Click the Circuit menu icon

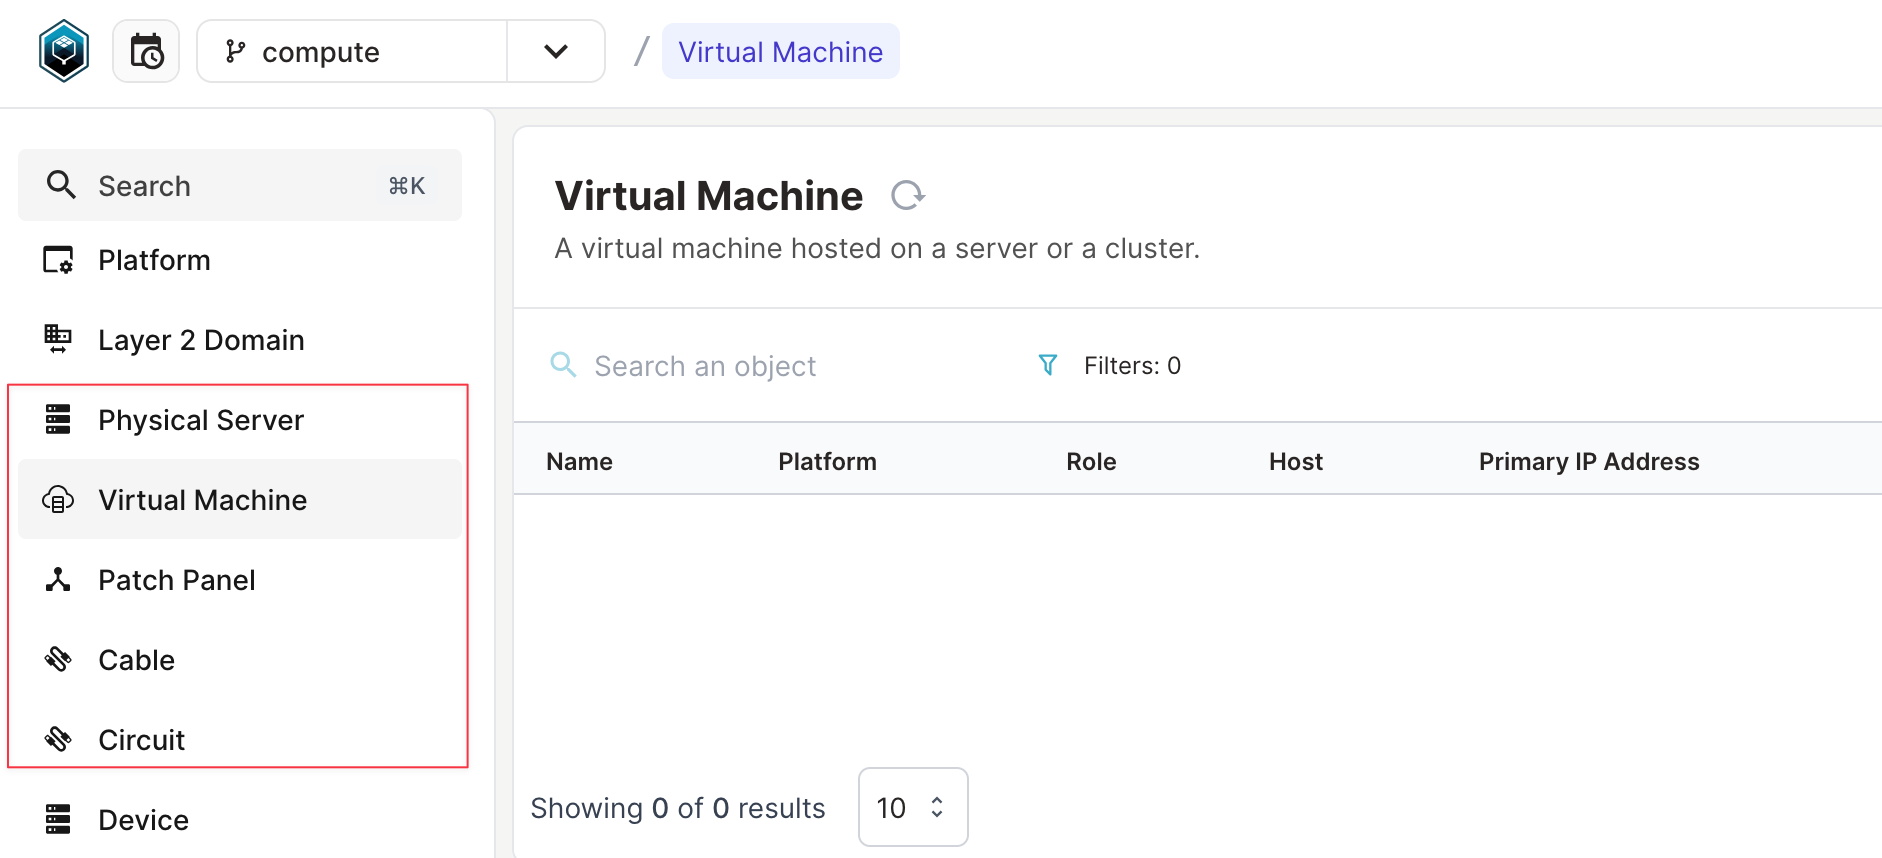pos(58,739)
